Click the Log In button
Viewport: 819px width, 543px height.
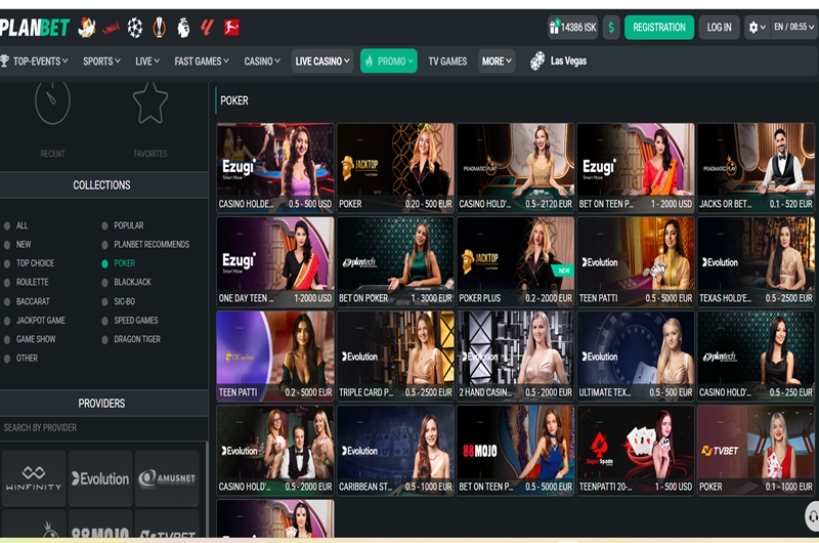[719, 27]
